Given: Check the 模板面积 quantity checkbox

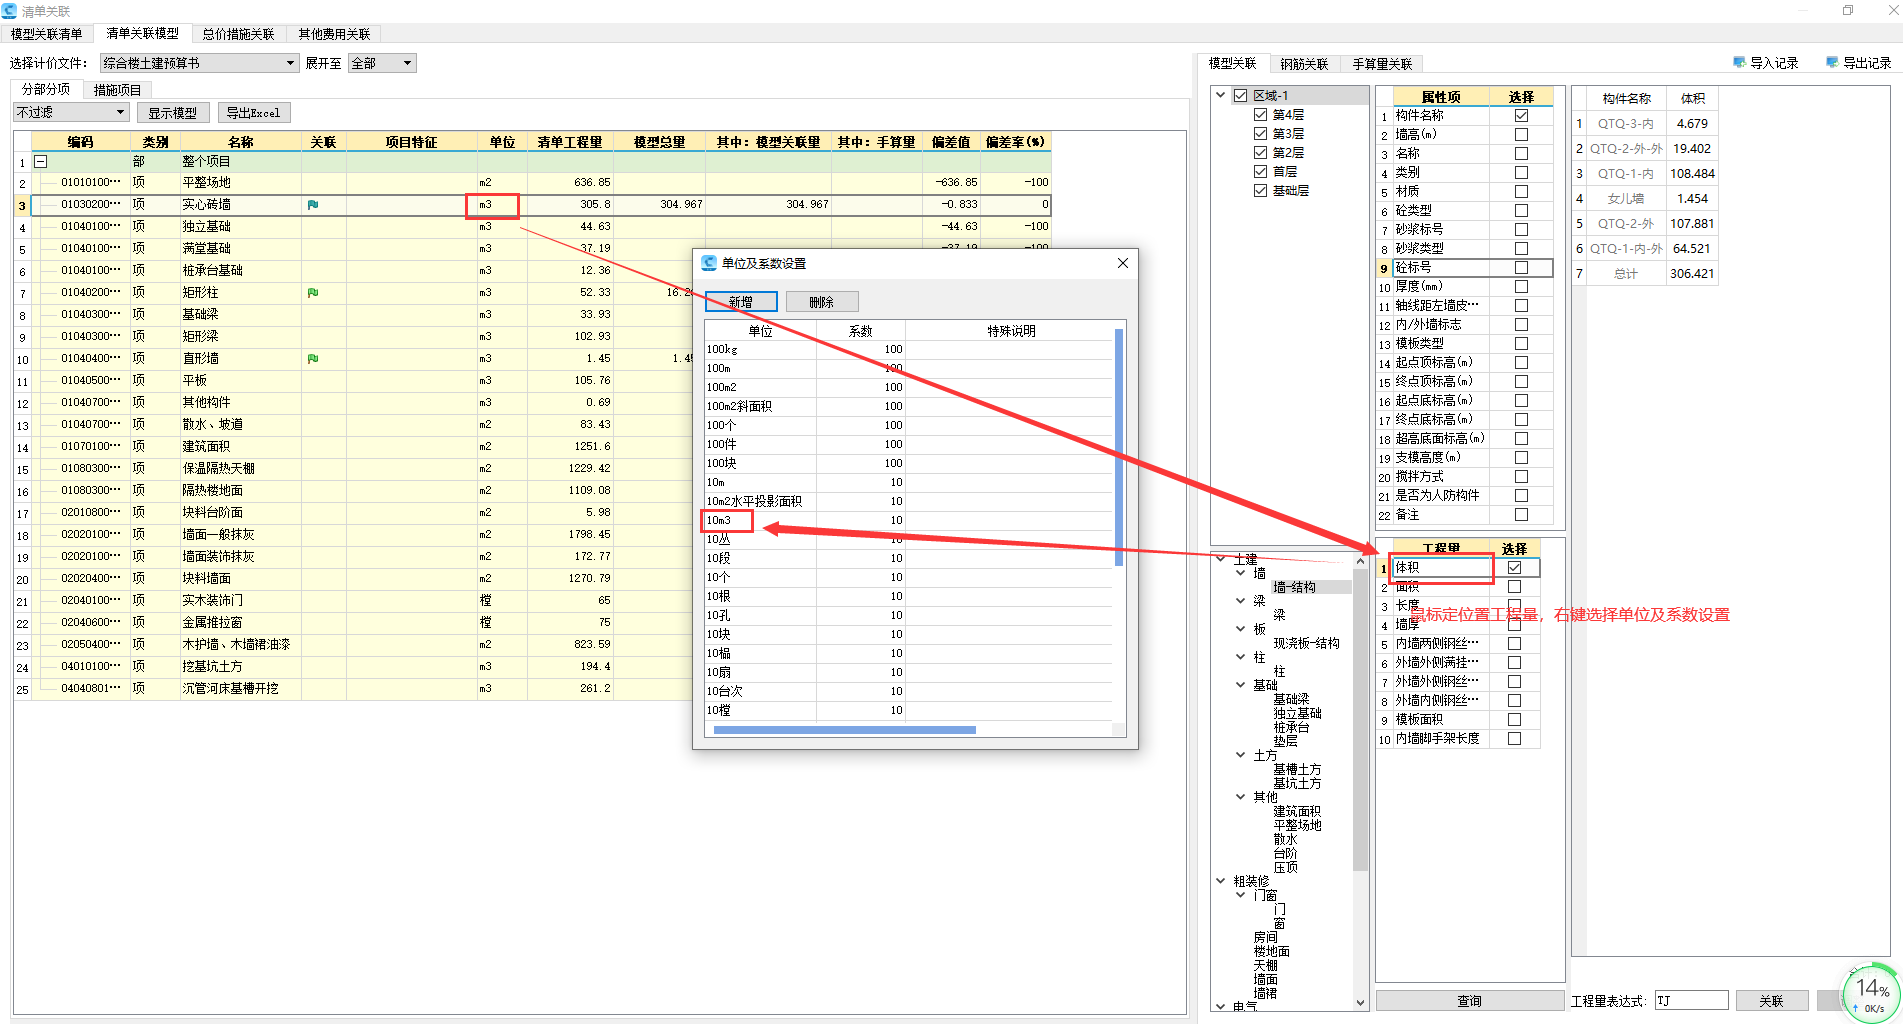Looking at the screenshot, I should pos(1514,720).
